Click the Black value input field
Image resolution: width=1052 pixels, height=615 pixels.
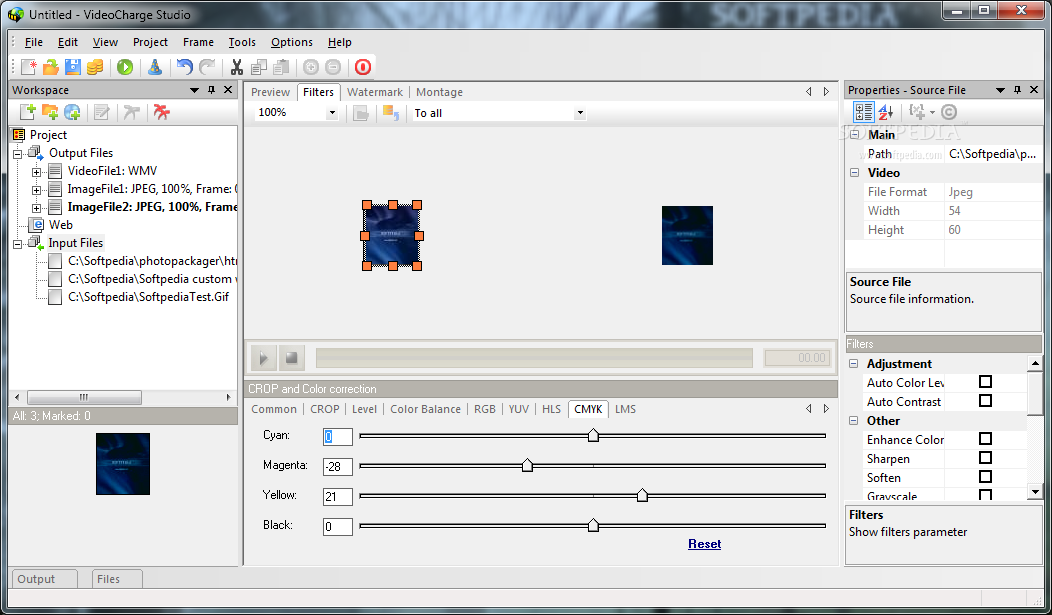[x=337, y=526]
